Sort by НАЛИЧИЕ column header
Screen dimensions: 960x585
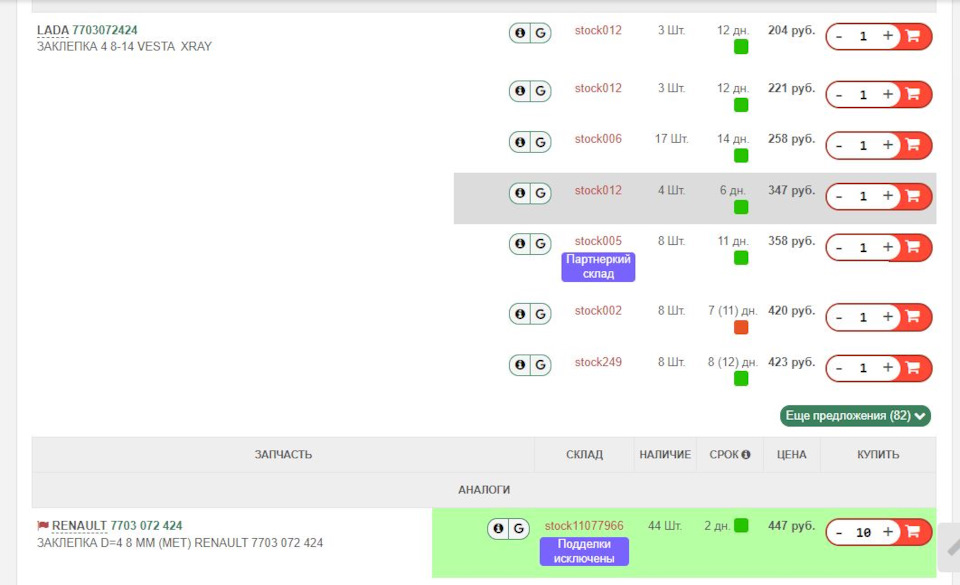[x=665, y=455]
